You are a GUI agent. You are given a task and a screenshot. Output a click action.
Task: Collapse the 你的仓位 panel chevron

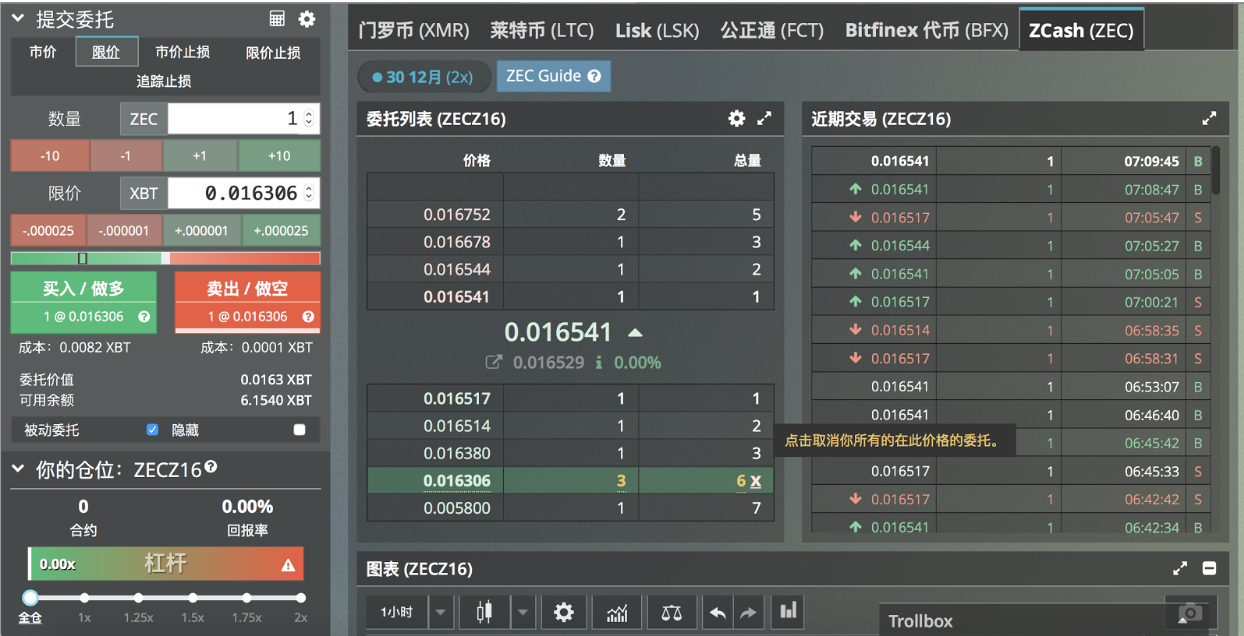point(18,468)
